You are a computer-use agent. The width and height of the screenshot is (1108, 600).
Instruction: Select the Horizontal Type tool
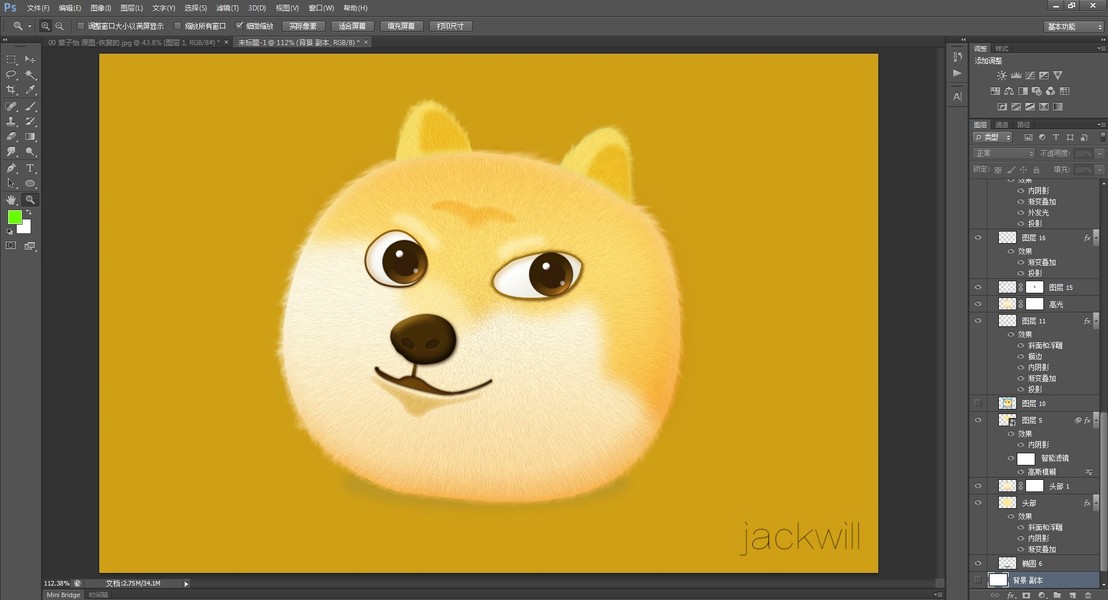pos(30,168)
